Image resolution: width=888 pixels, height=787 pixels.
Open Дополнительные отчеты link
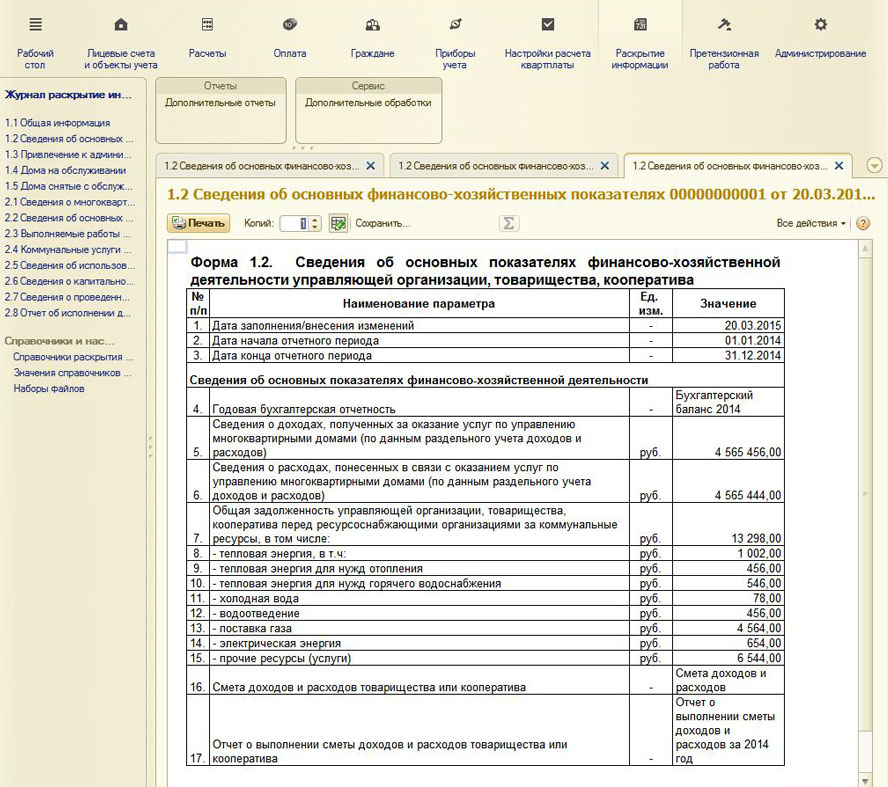tap(220, 103)
